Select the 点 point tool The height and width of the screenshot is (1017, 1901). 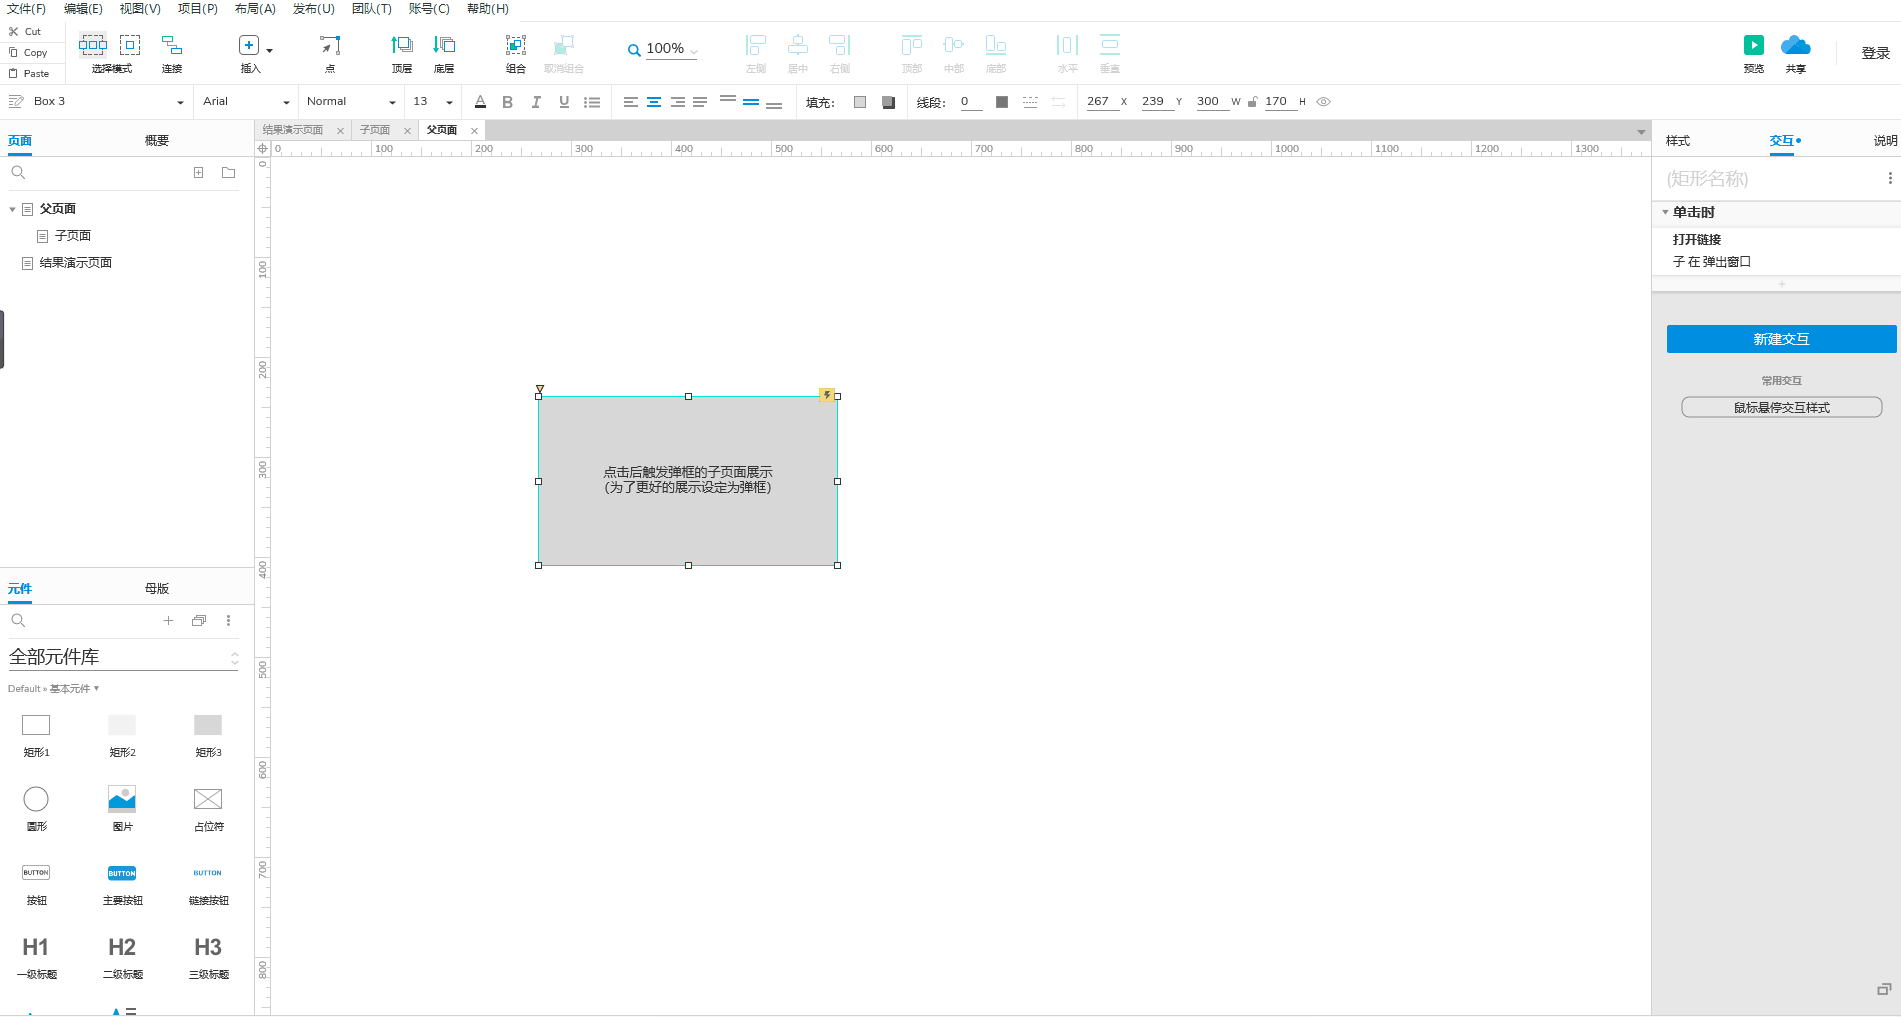click(330, 45)
